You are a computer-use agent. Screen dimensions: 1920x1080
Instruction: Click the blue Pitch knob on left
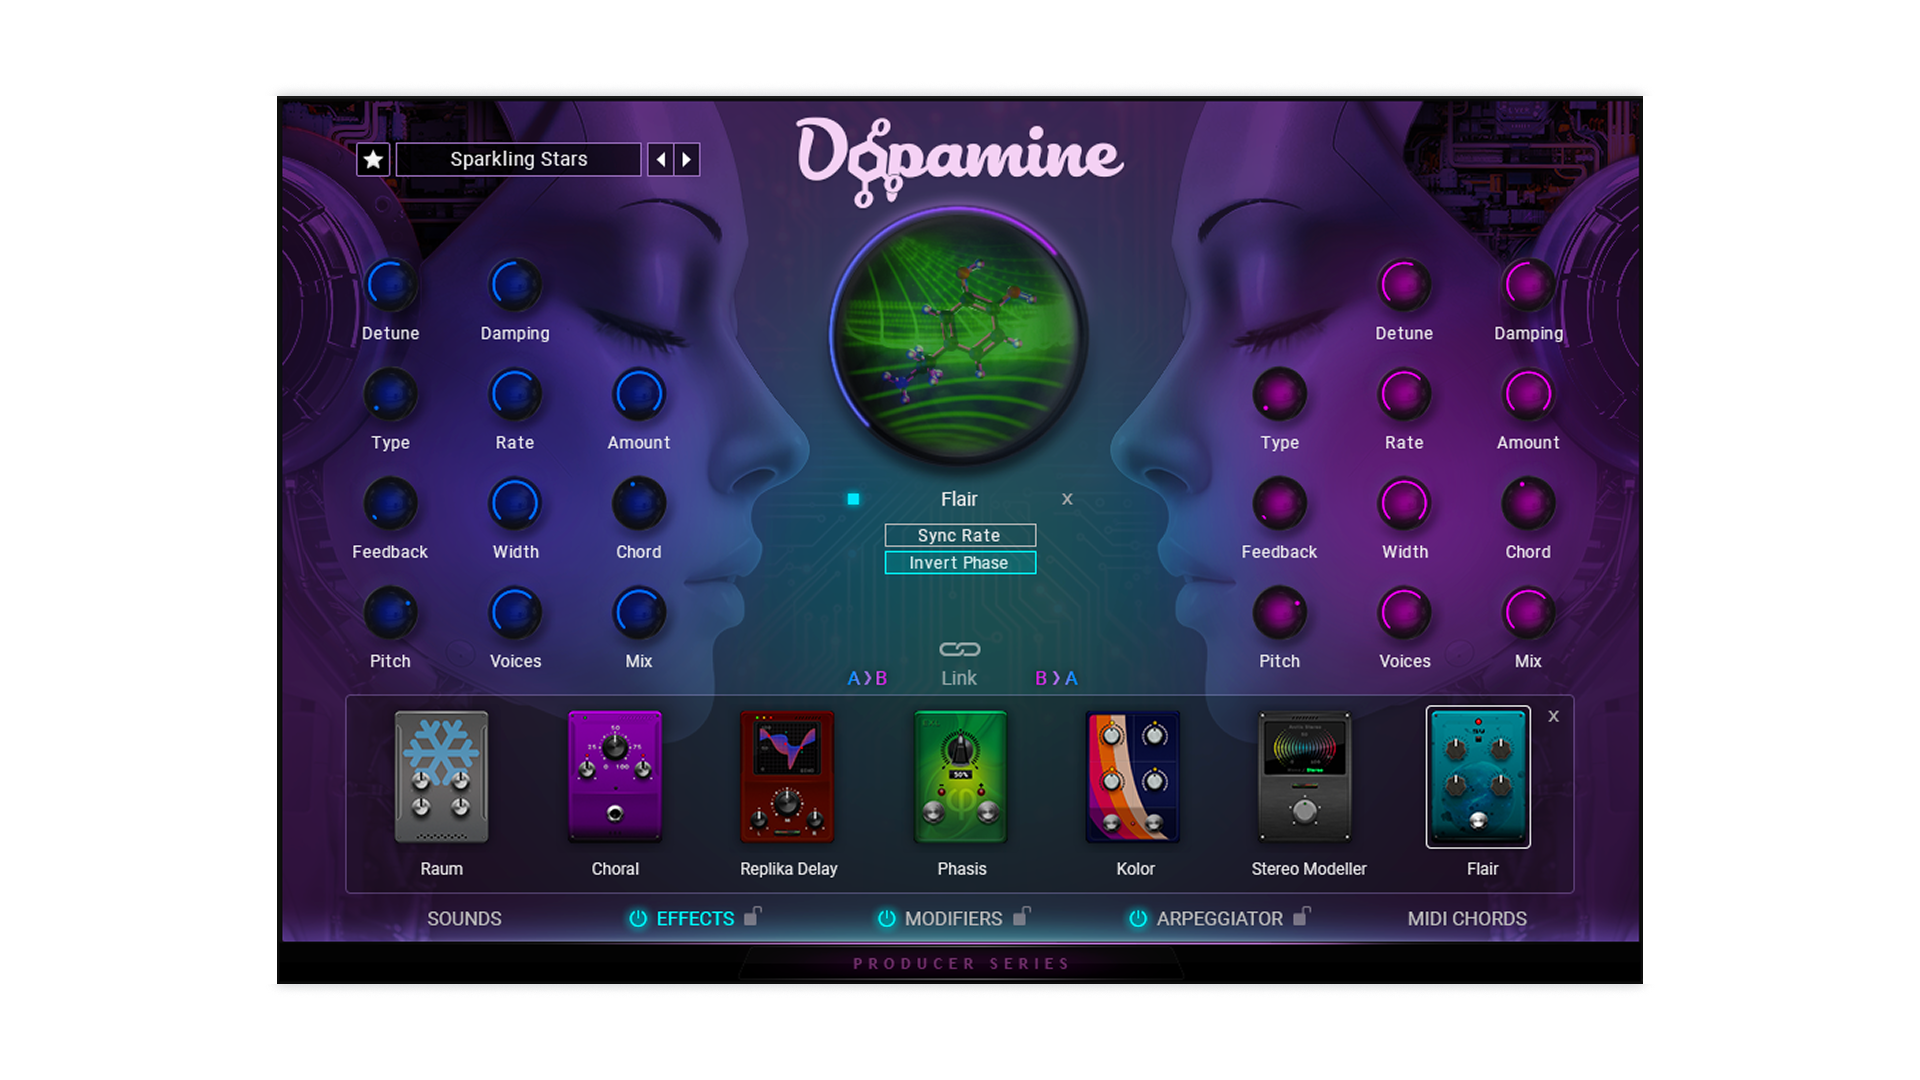point(390,613)
